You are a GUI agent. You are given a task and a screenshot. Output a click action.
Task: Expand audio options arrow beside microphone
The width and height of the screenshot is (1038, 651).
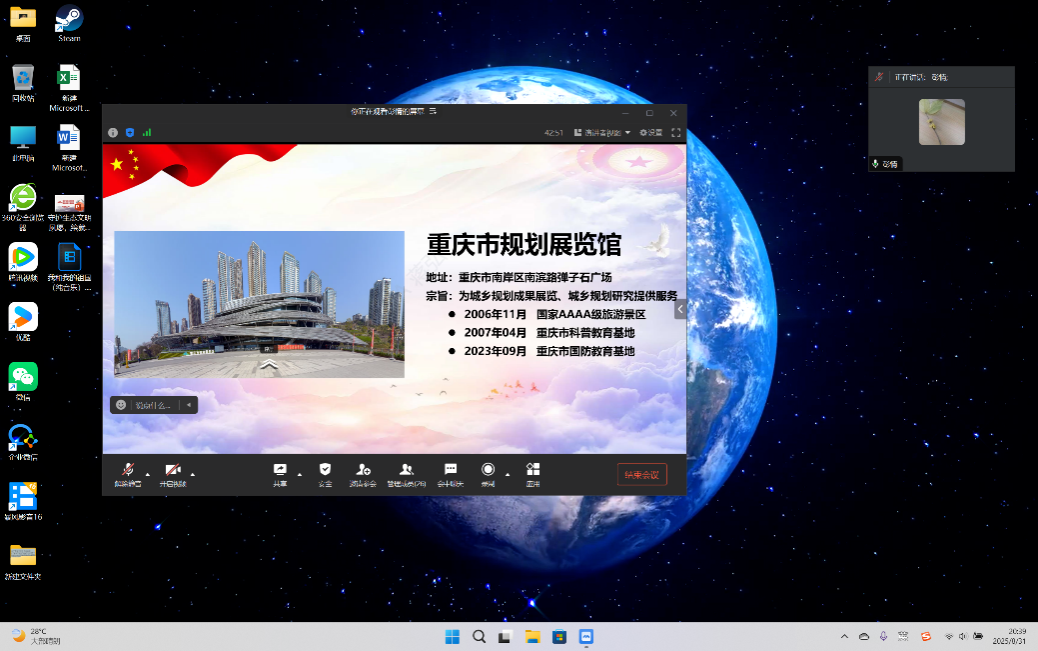point(148,474)
